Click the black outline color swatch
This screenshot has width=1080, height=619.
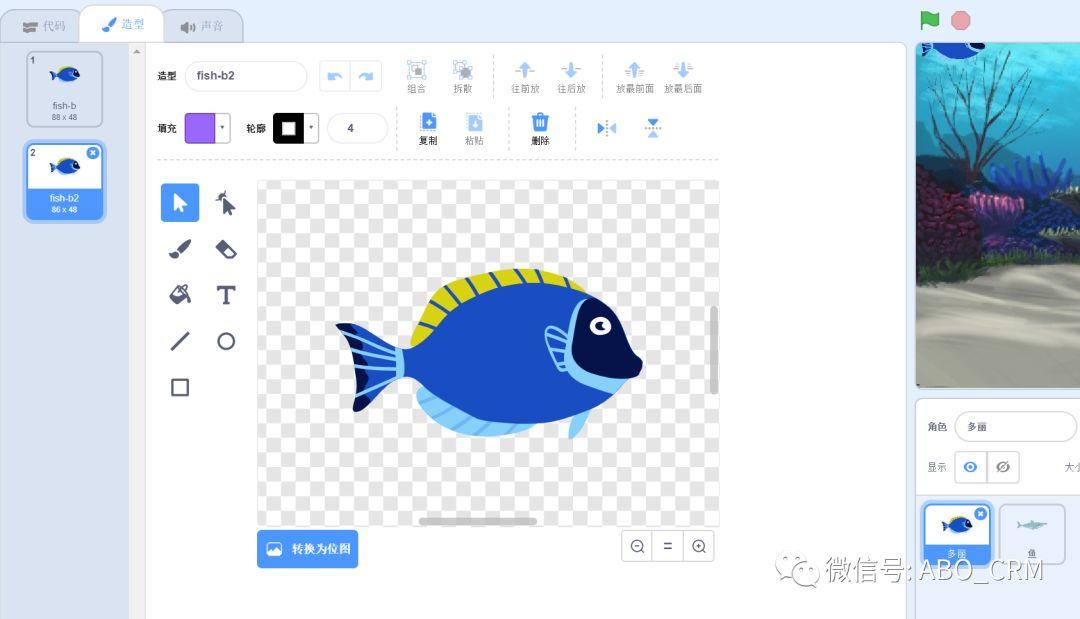coord(289,128)
